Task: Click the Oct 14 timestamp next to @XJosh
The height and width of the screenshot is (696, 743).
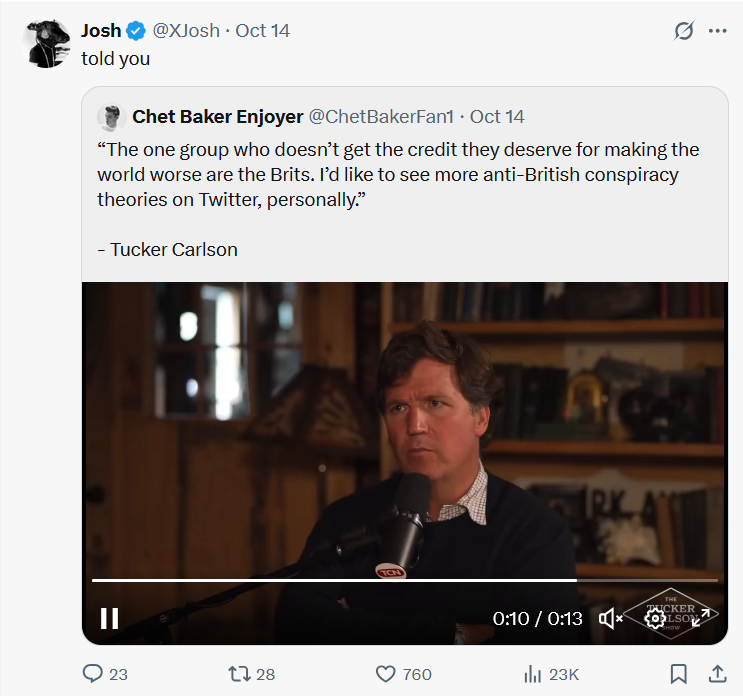Action: (262, 31)
